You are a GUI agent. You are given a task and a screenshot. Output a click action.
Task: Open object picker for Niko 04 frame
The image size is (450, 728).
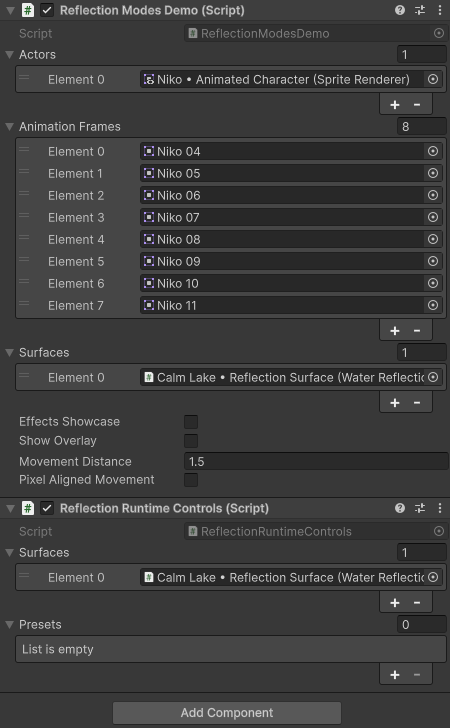[x=433, y=151]
